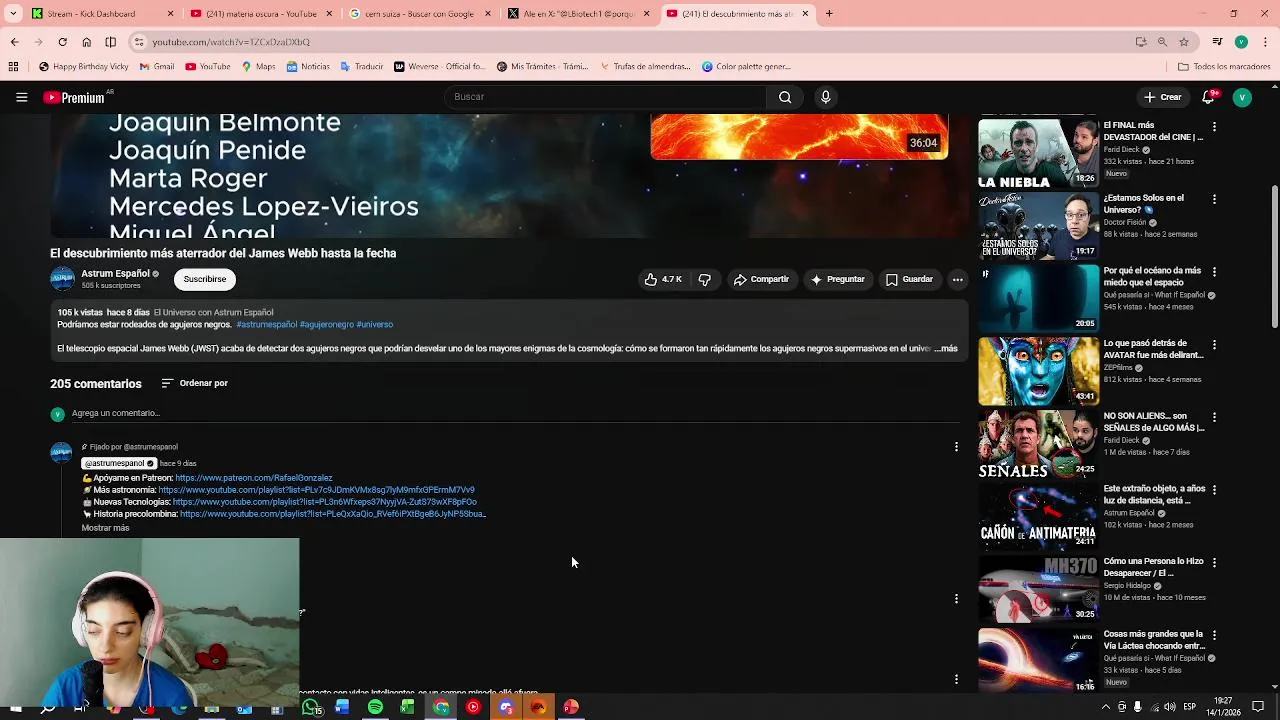Open the Historia precolombina playlist link
Image resolution: width=1280 pixels, height=720 pixels.
[x=333, y=514]
